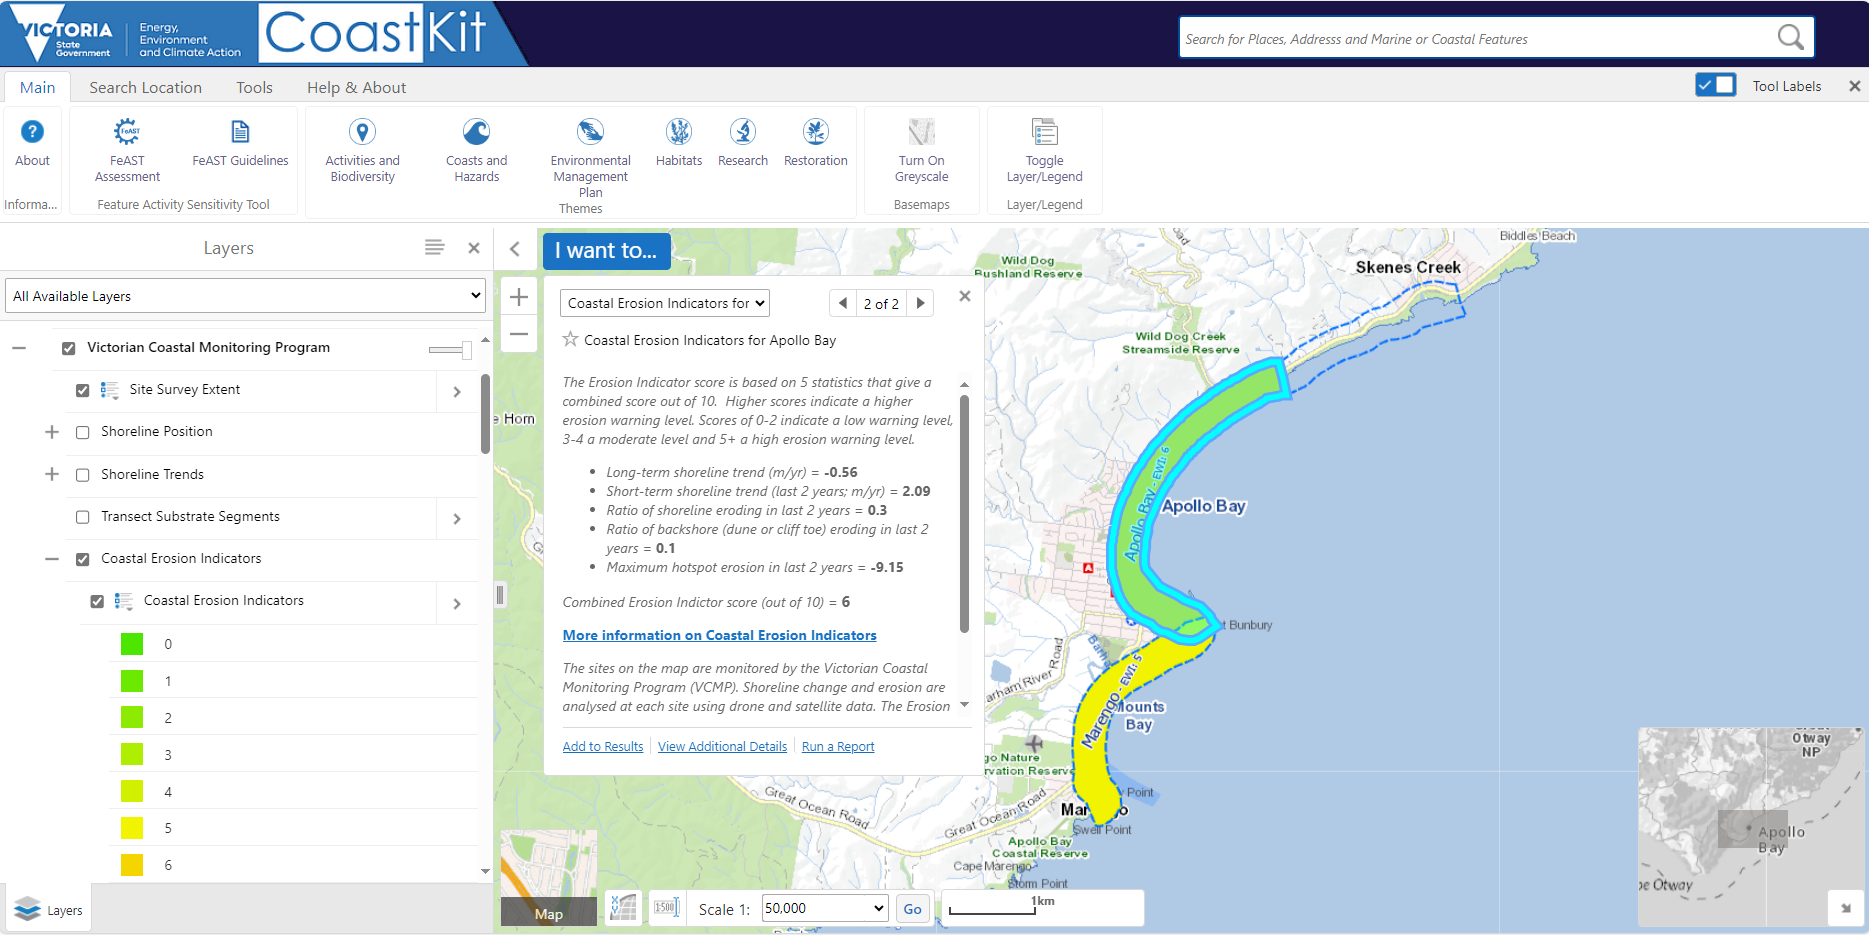Close the Coastal Erosion Indicators popup
Viewport: 1869px width, 935px height.
964,296
